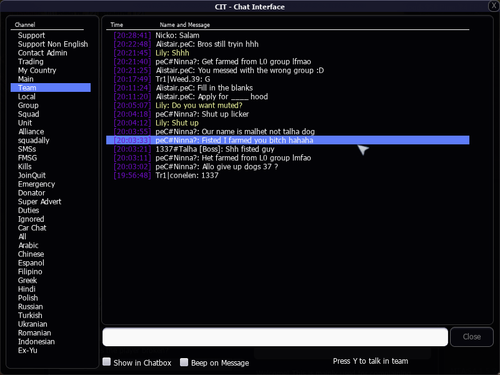Open the Donator channel

[31, 193]
